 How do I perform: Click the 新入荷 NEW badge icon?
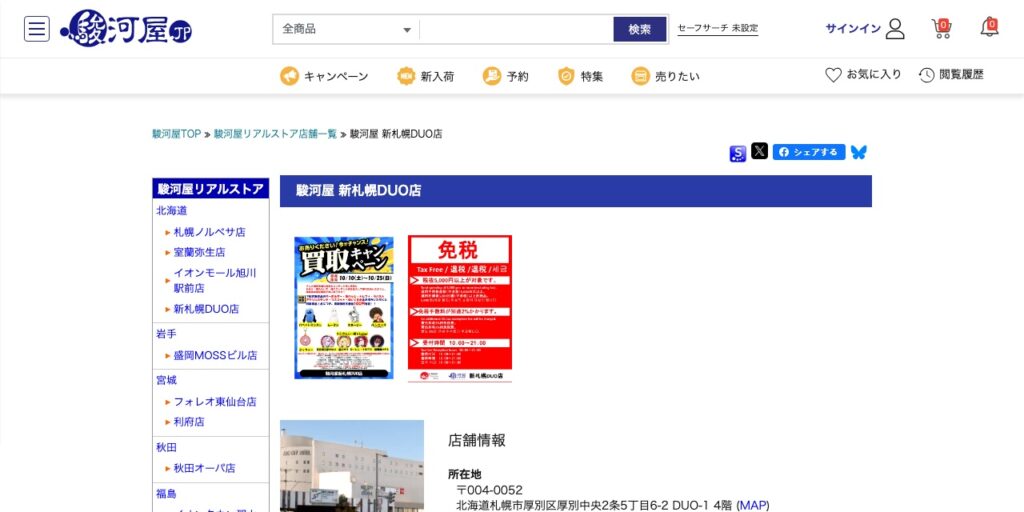click(406, 76)
